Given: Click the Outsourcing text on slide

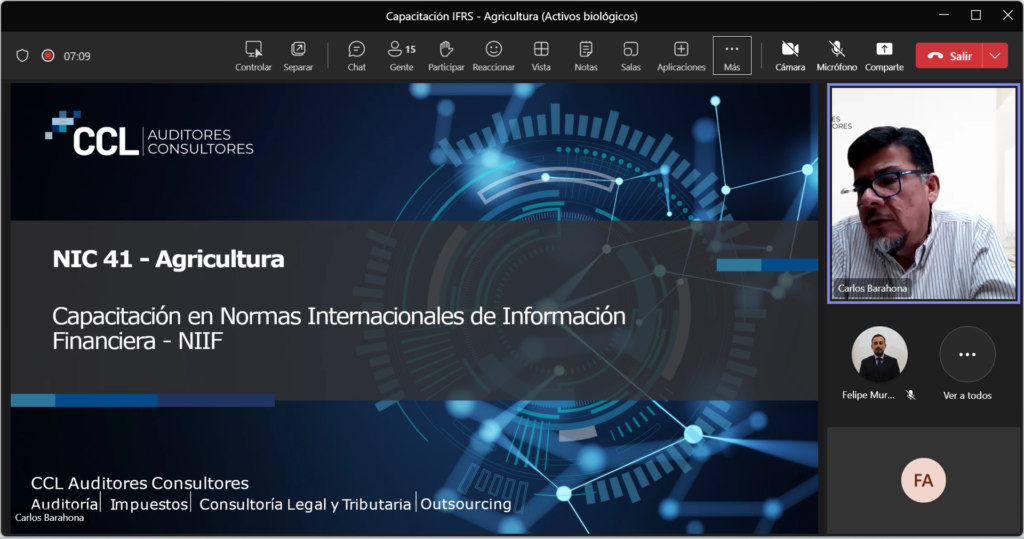Looking at the screenshot, I should point(466,504).
